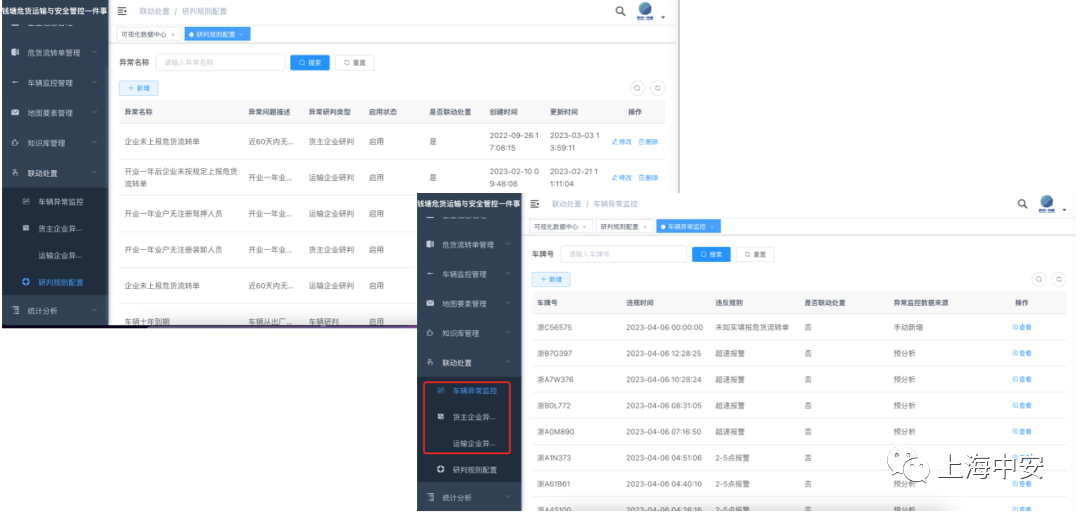Click the sidebar collapse icon beside 联动处置 / 研判规则配置 breadcrumb

[x=122, y=11]
